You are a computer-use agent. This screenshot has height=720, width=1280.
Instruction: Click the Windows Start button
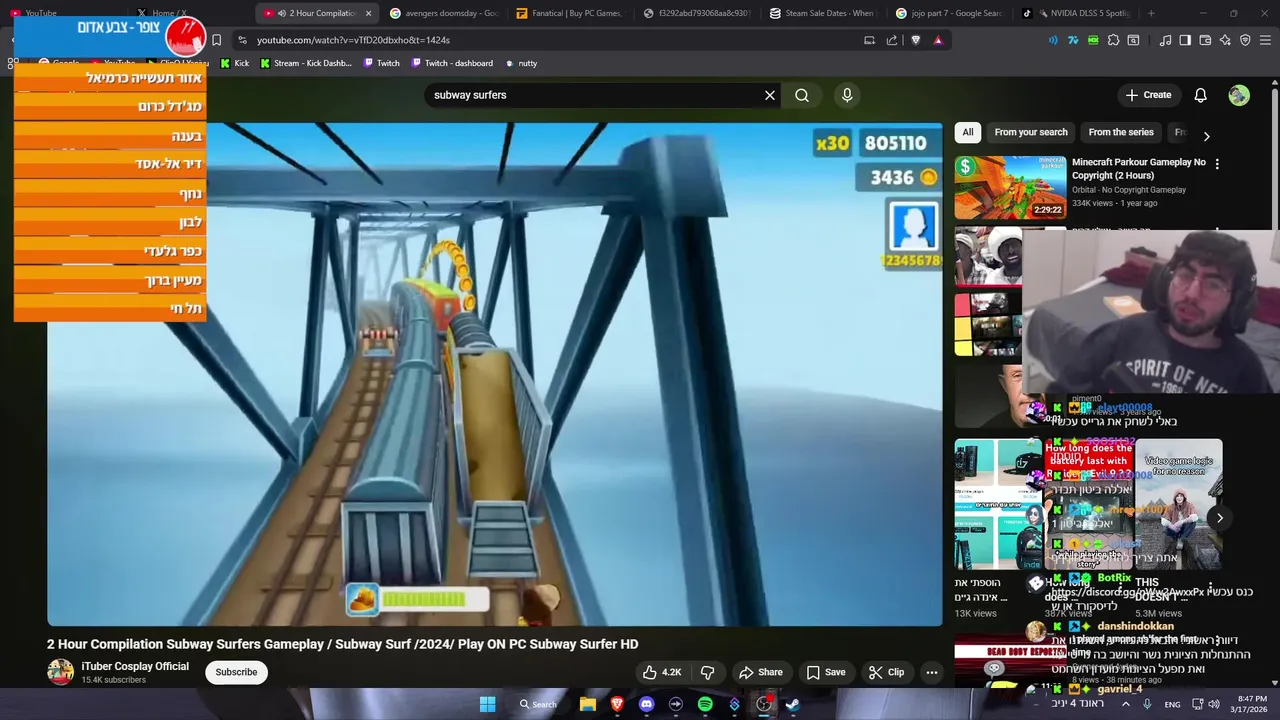point(487,704)
